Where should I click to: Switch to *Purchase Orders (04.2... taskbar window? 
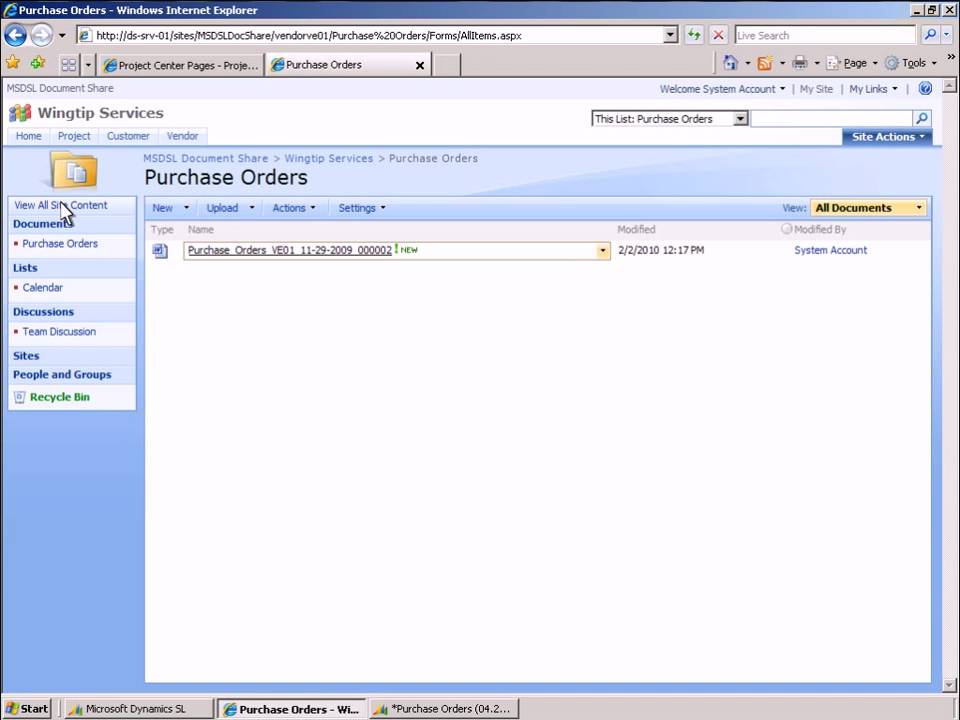(444, 709)
